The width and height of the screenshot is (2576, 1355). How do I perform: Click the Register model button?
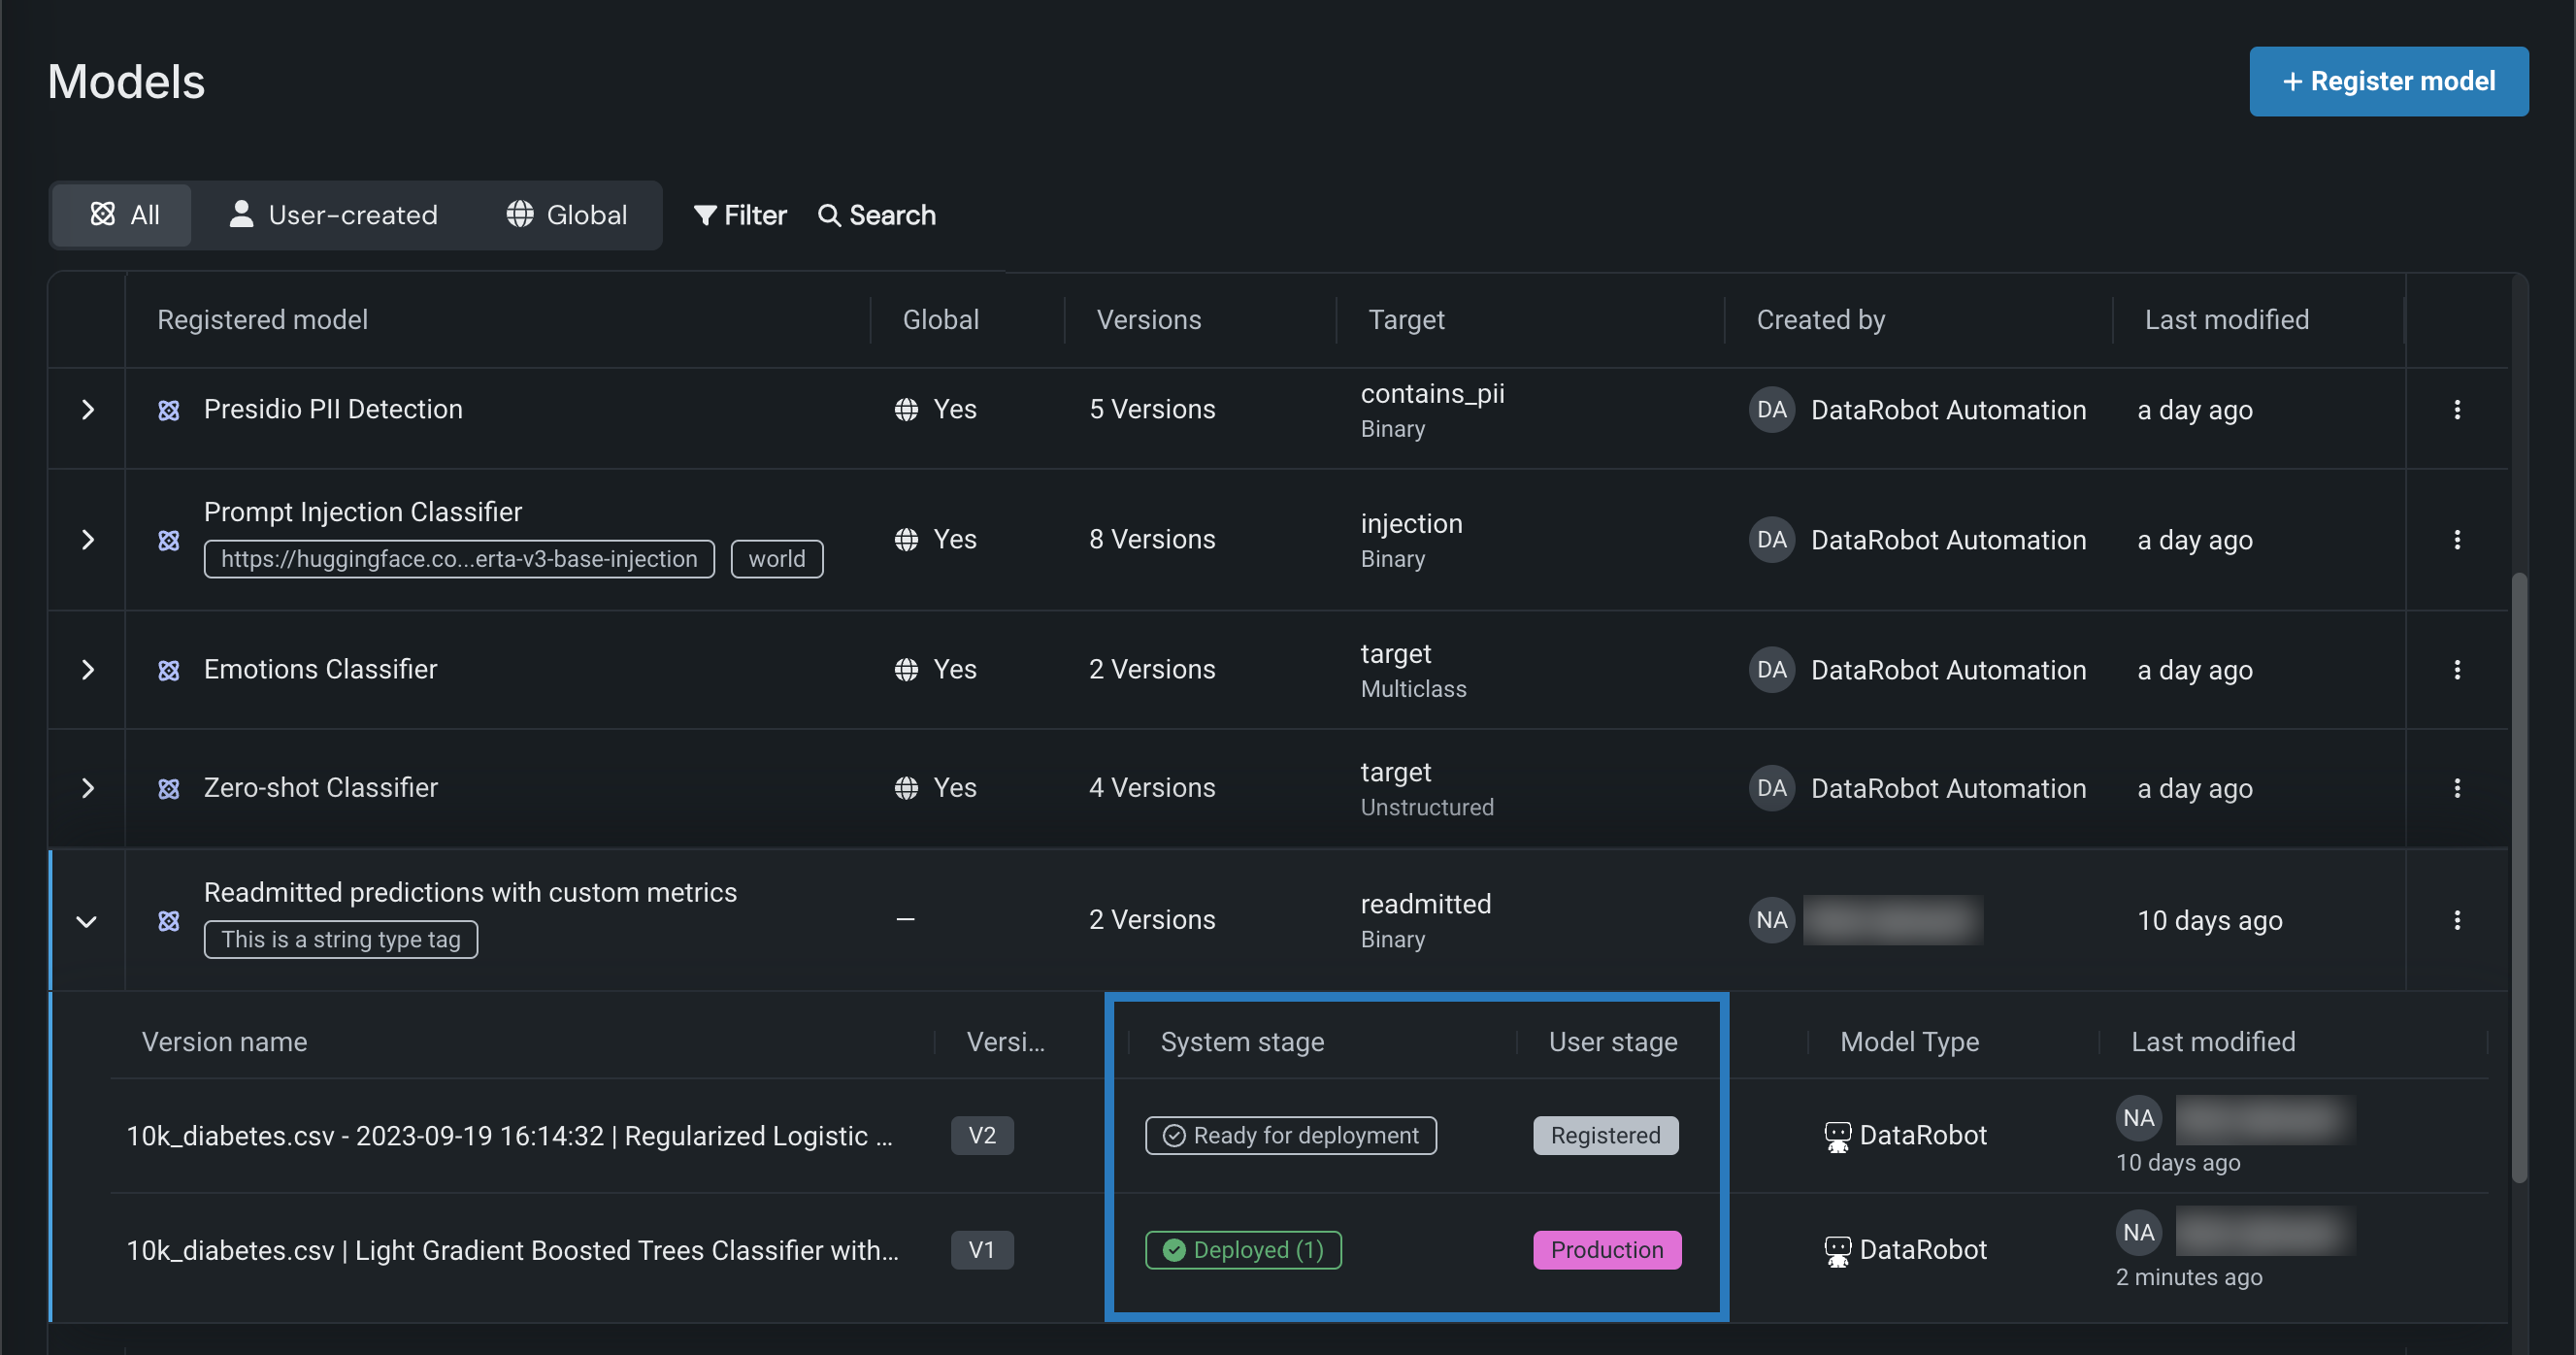click(x=2388, y=81)
